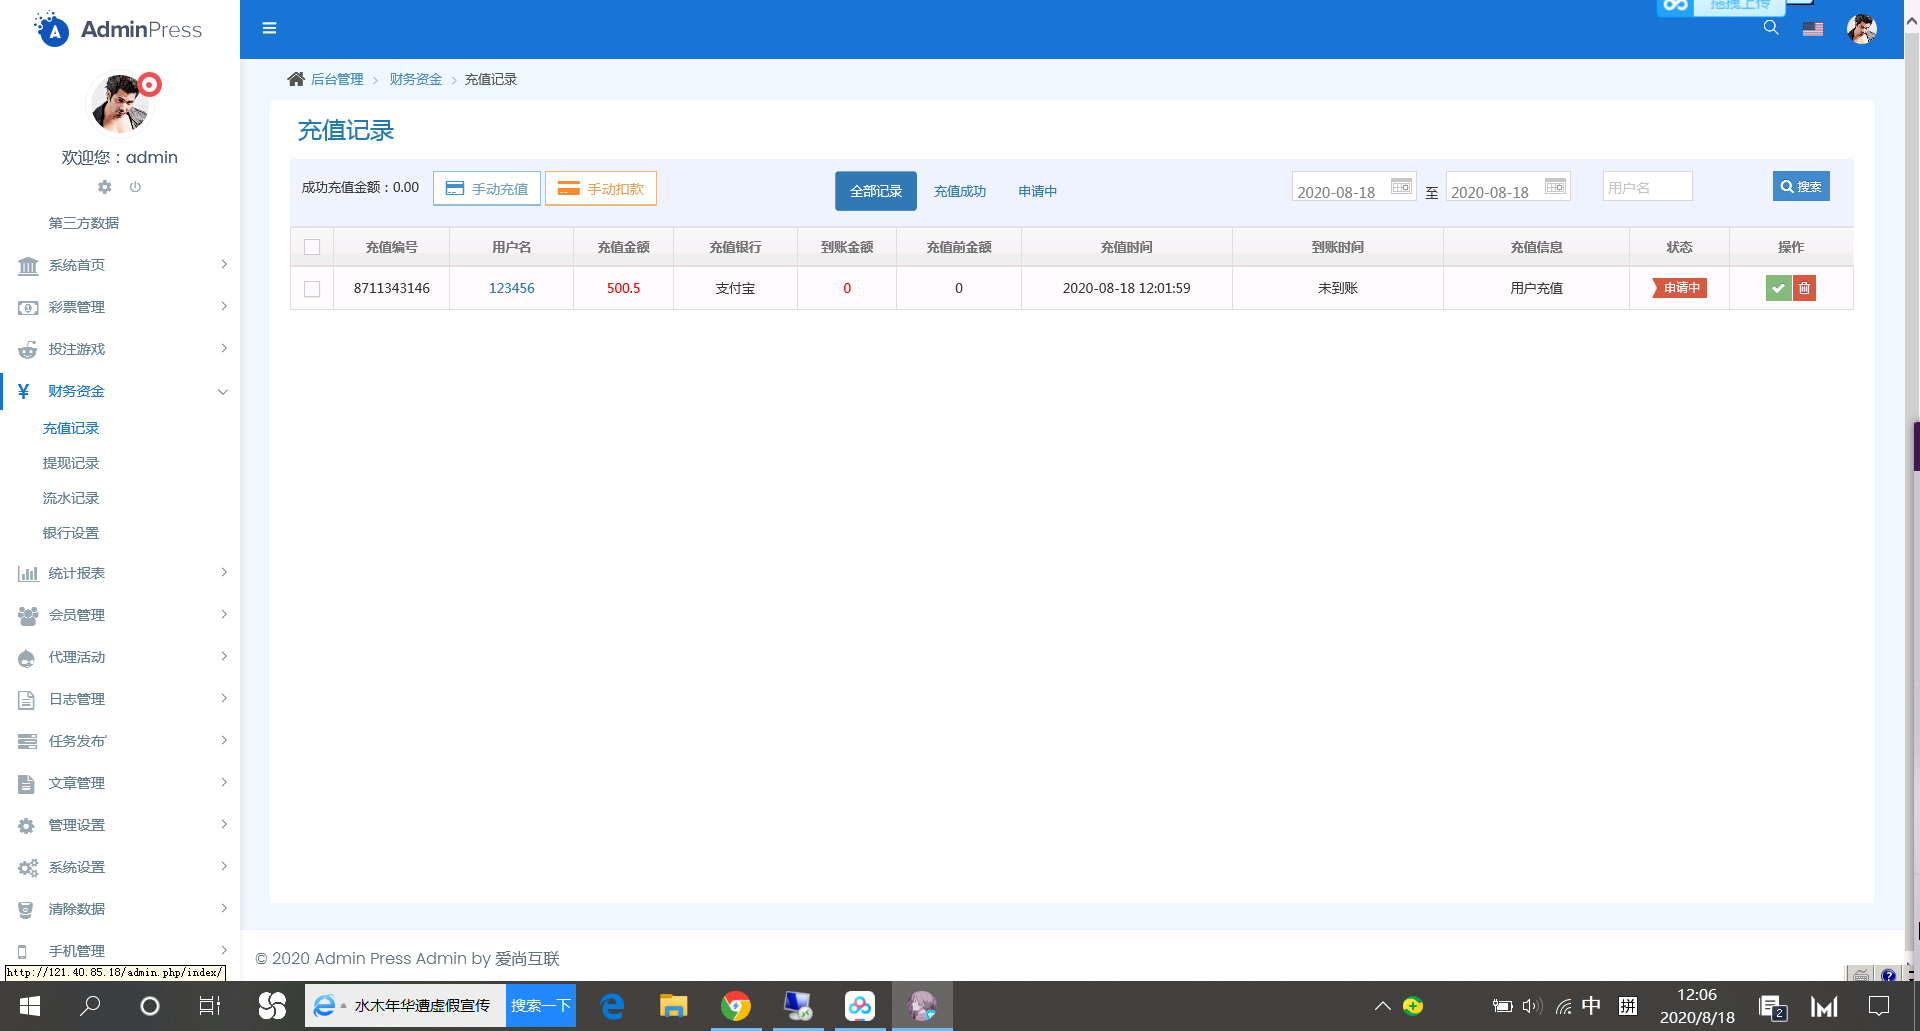The image size is (1920, 1031).
Task: Click the red notification badge on avatar
Action: [149, 85]
